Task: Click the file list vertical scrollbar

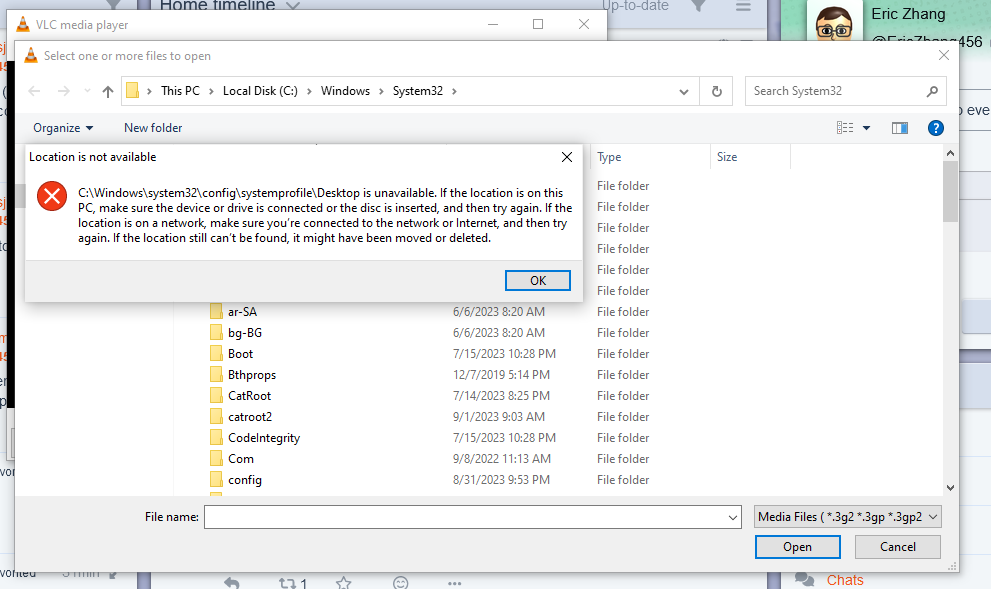Action: point(950,330)
